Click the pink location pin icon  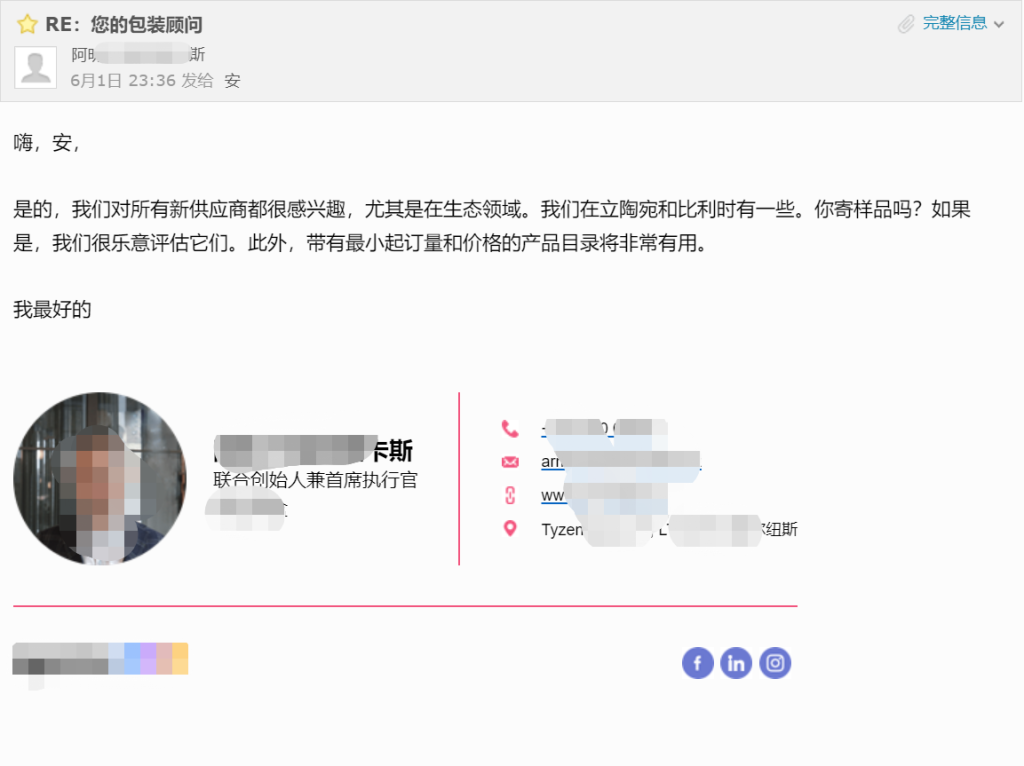pos(510,528)
